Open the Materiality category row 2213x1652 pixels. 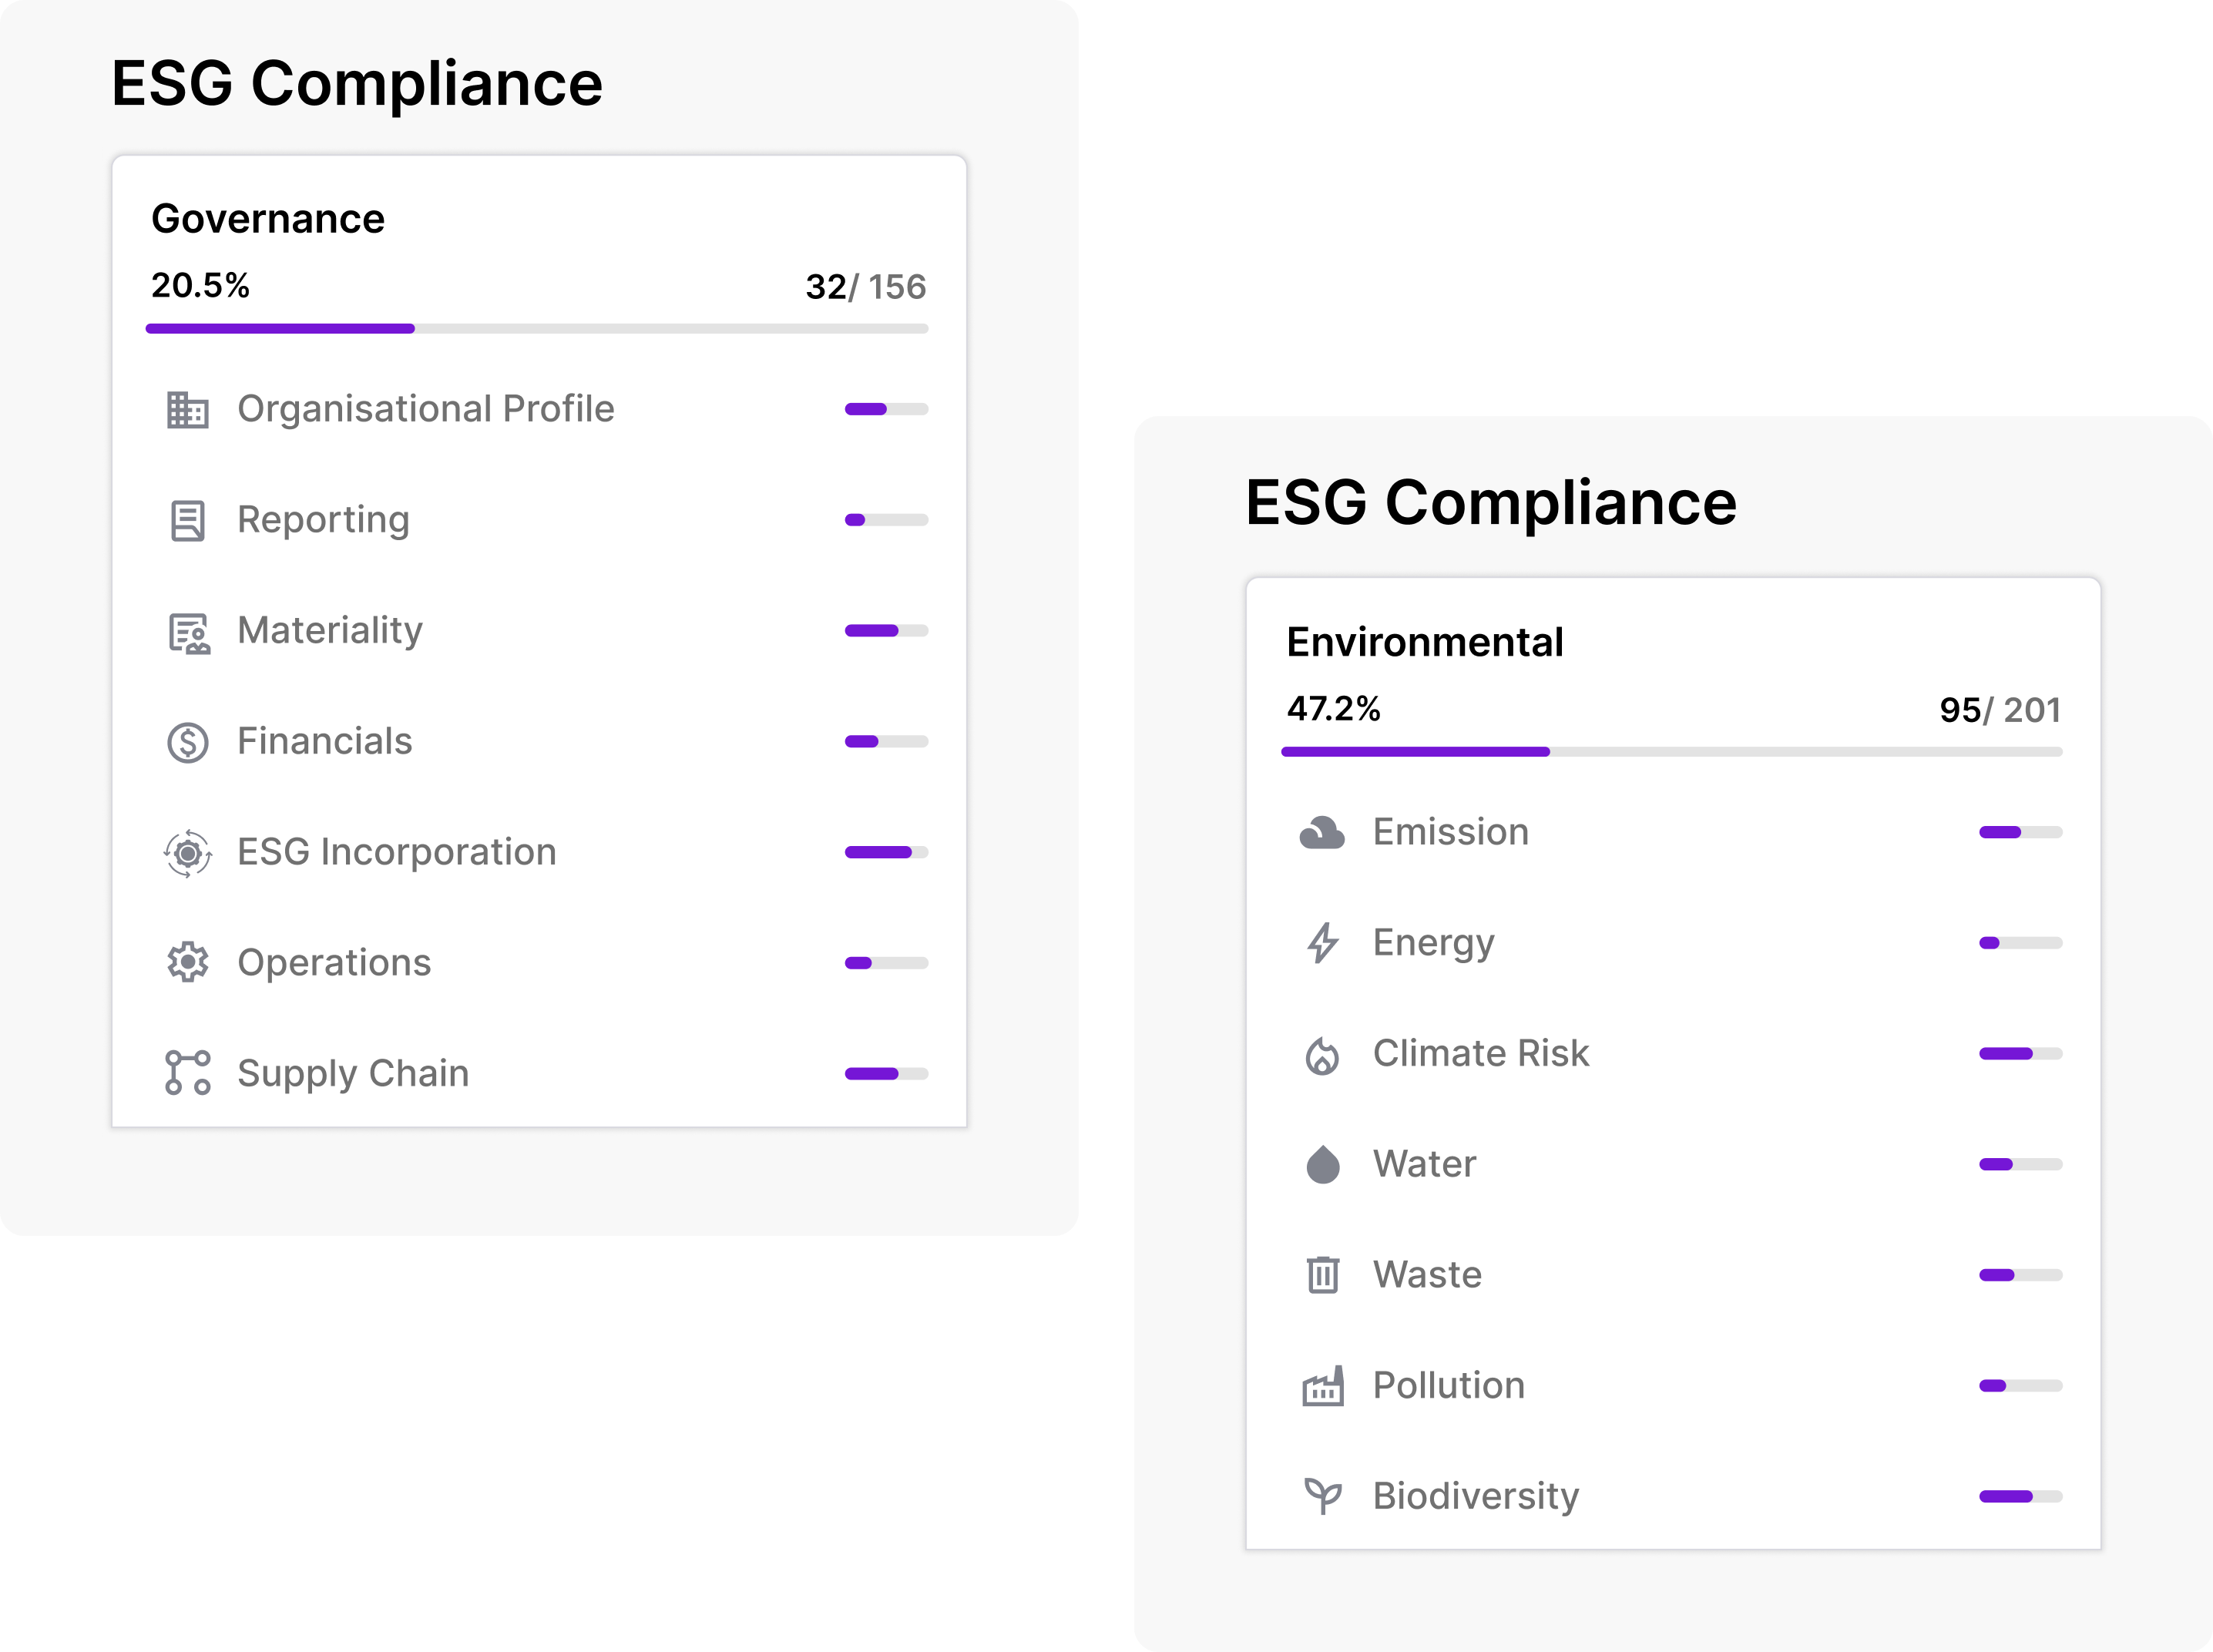pyautogui.click(x=330, y=631)
